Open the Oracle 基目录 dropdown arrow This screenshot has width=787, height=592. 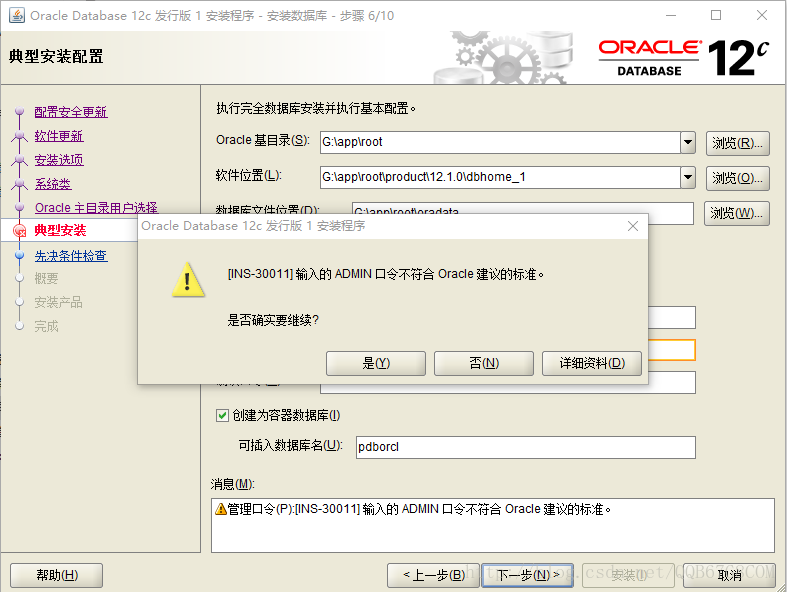tap(688, 143)
